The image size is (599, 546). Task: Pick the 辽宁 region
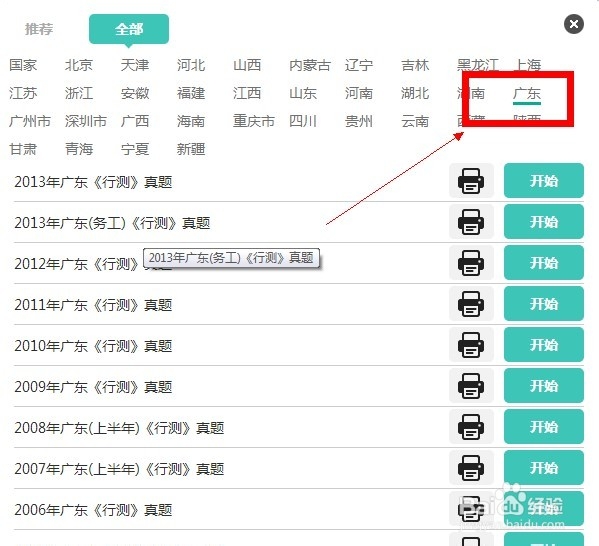359,65
